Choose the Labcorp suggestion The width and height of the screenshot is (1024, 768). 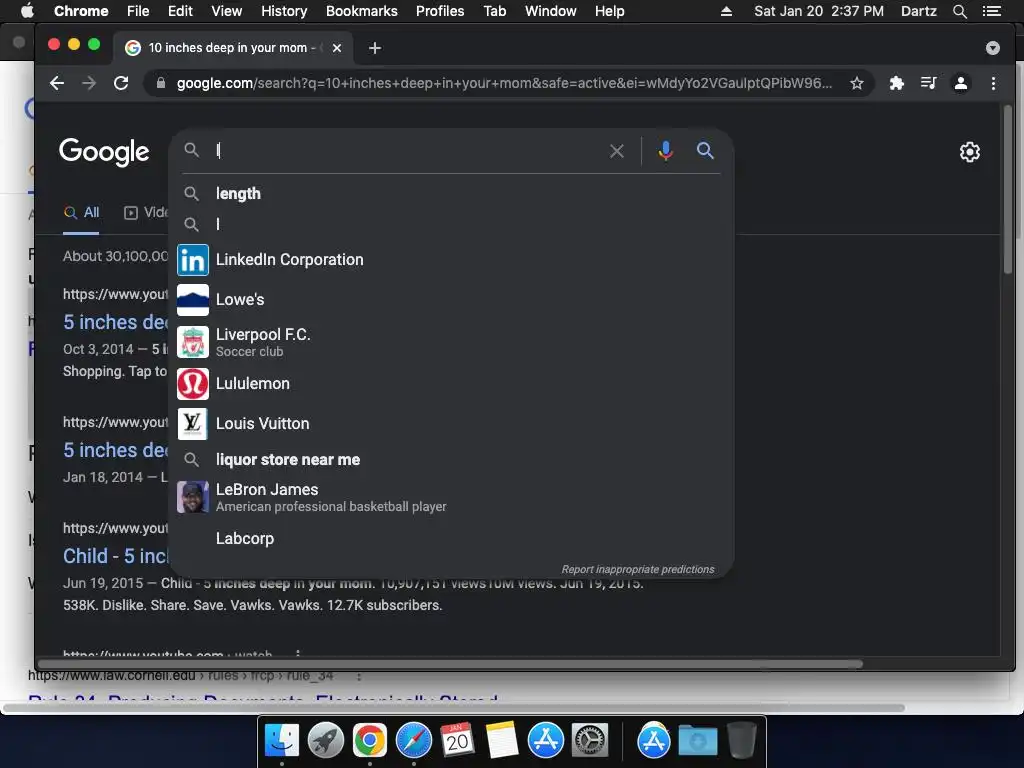pyautogui.click(x=451, y=538)
